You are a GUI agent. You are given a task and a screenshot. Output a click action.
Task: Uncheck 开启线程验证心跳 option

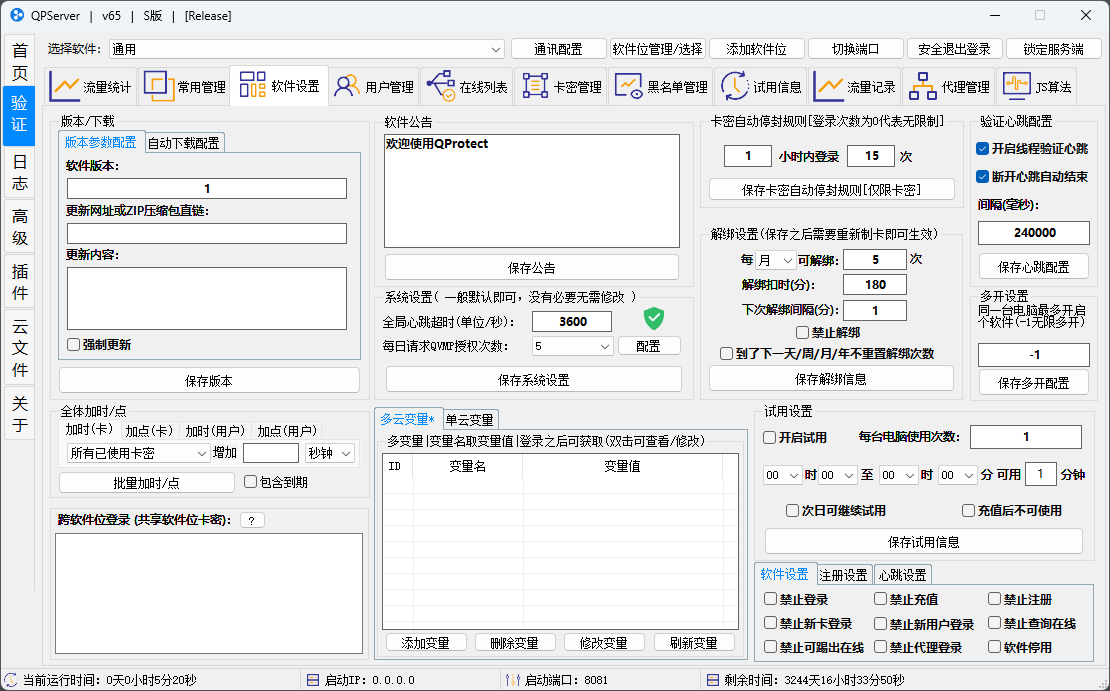pos(982,149)
